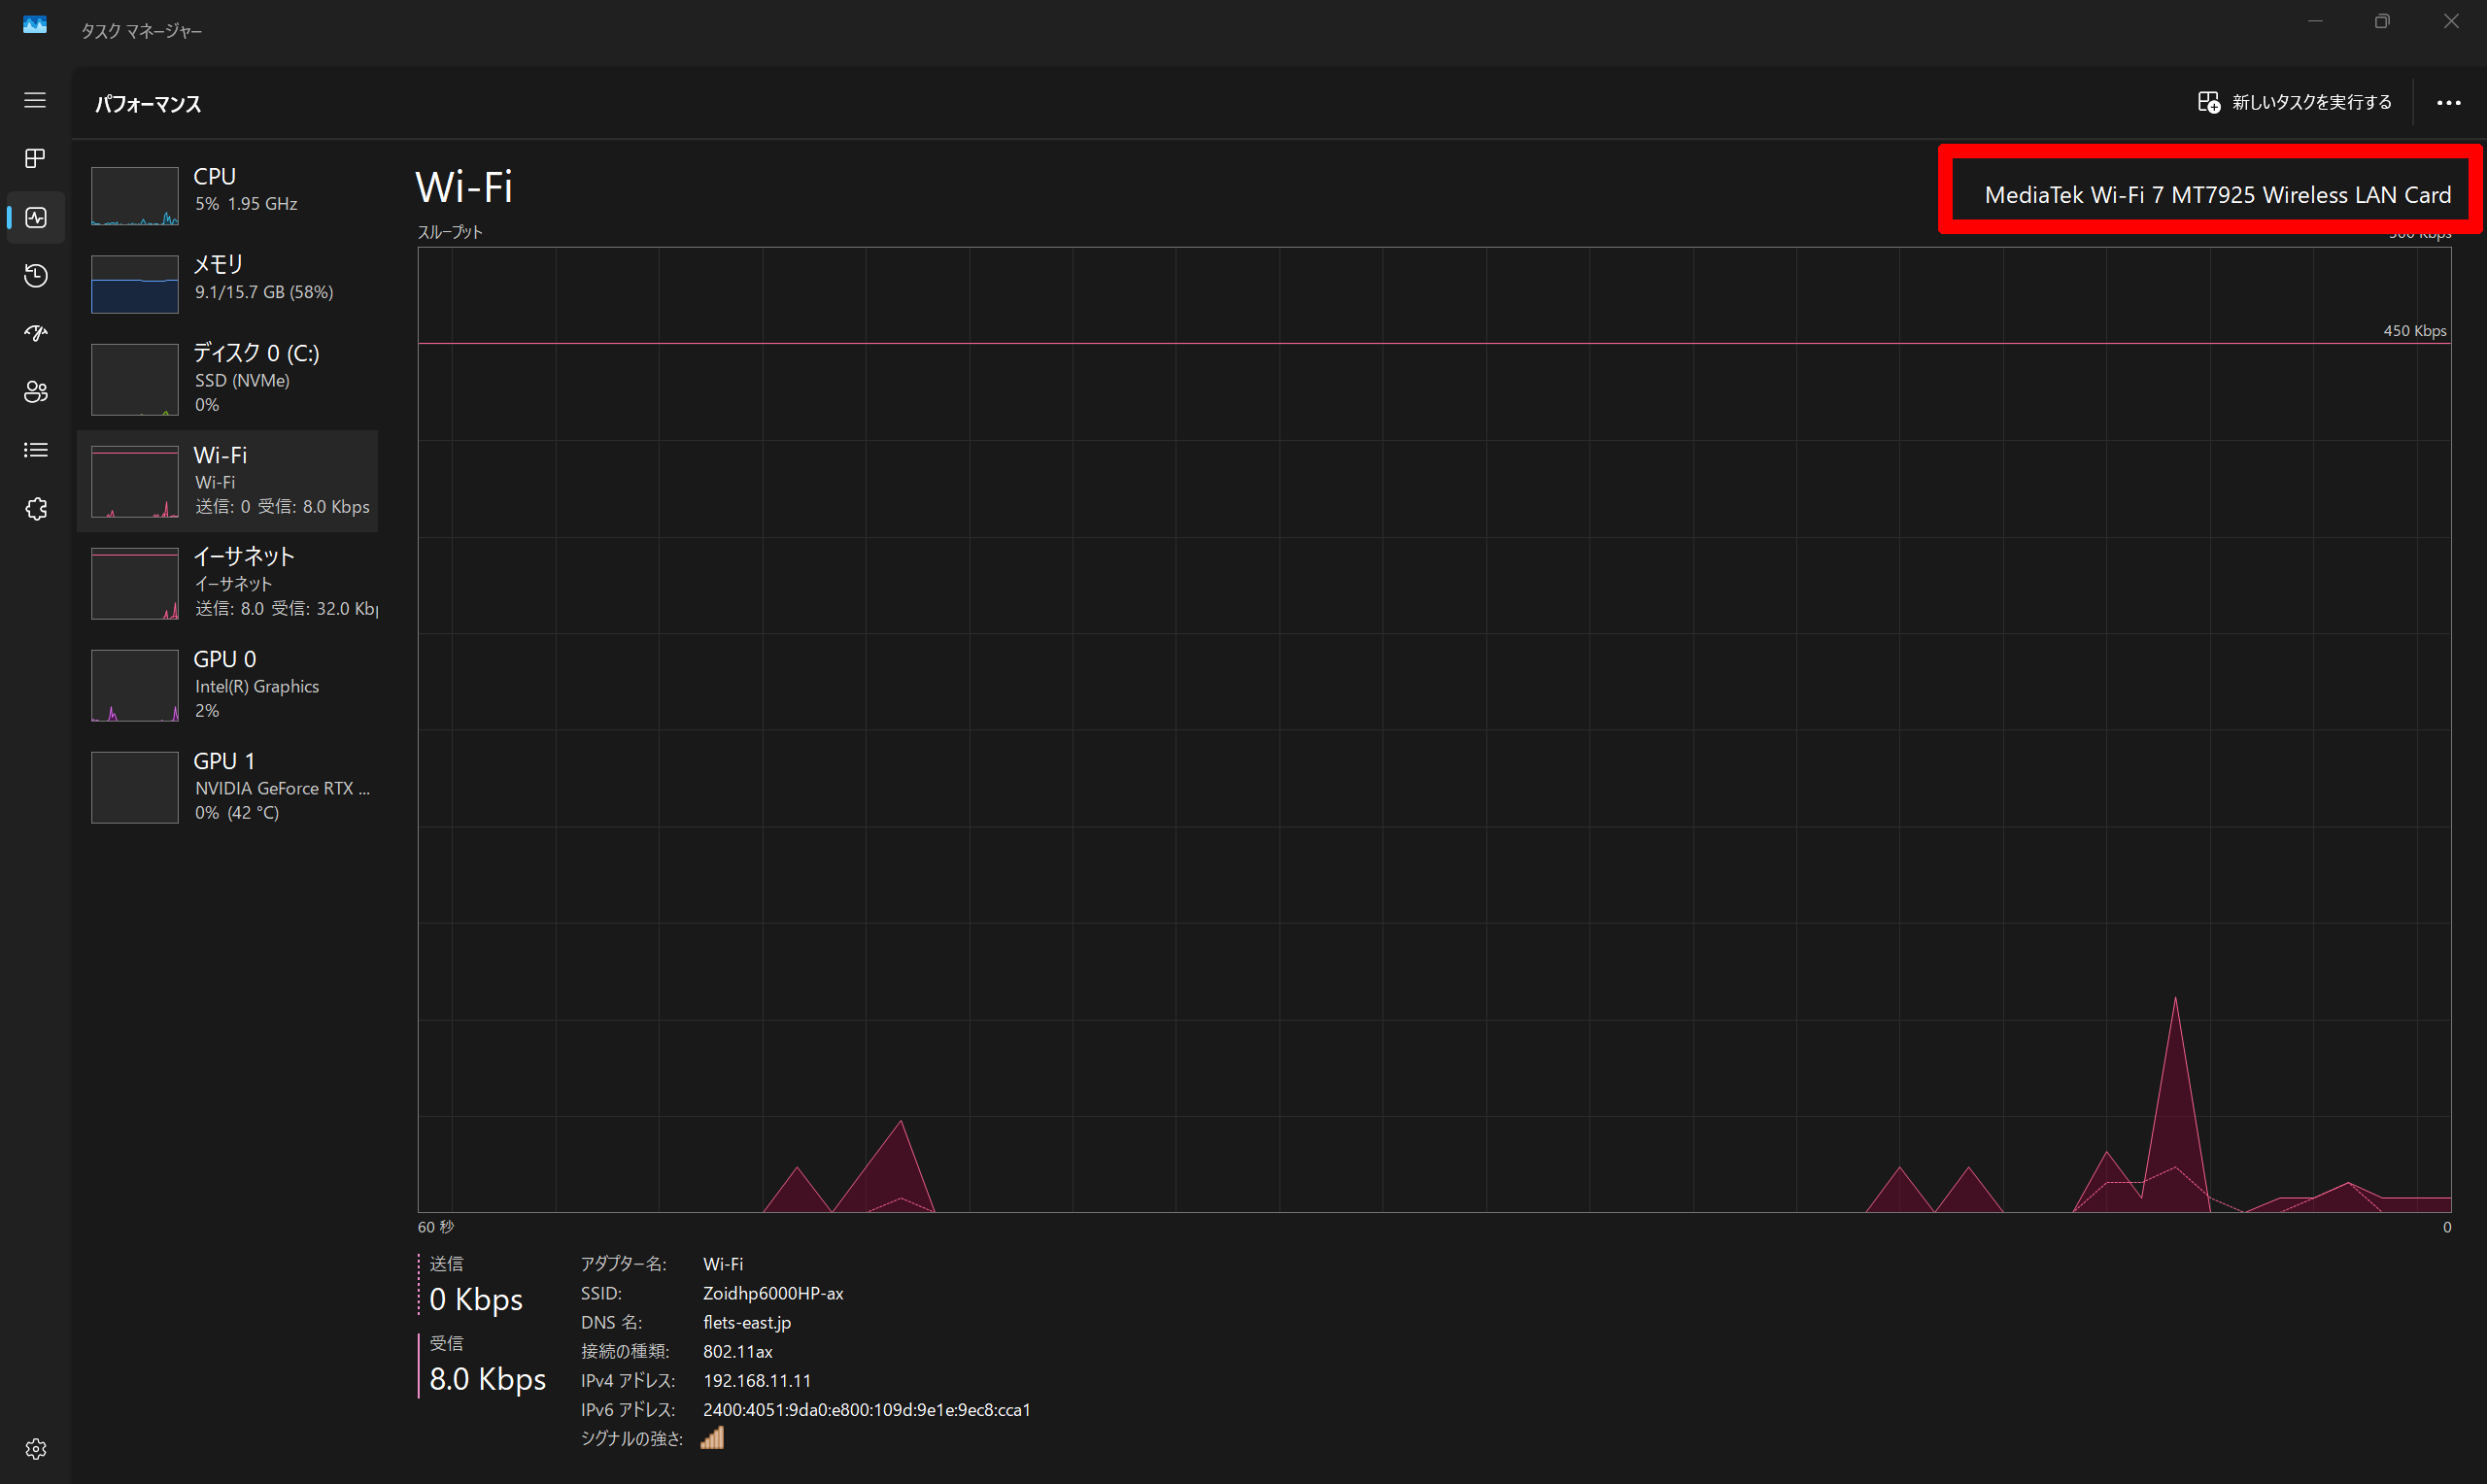Click the signal strength bars icon

click(x=712, y=1438)
